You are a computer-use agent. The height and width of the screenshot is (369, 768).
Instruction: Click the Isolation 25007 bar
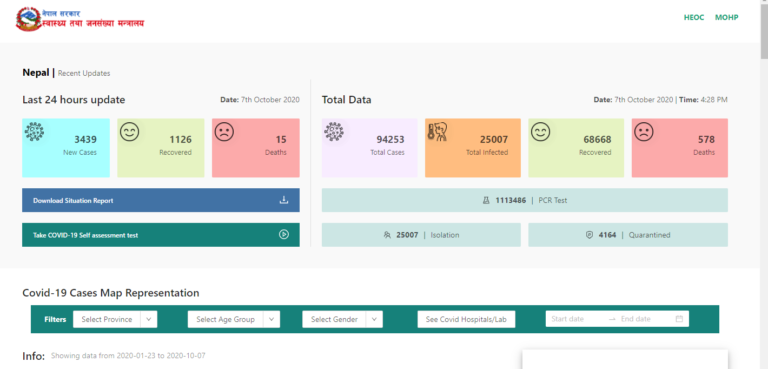pos(421,235)
